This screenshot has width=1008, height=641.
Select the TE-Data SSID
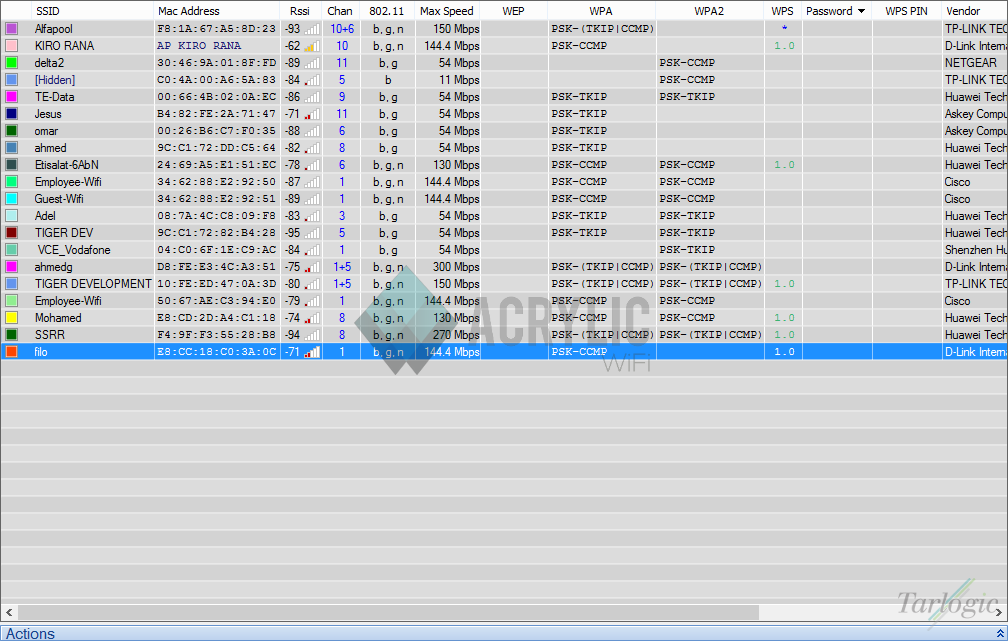pyautogui.click(x=55, y=96)
